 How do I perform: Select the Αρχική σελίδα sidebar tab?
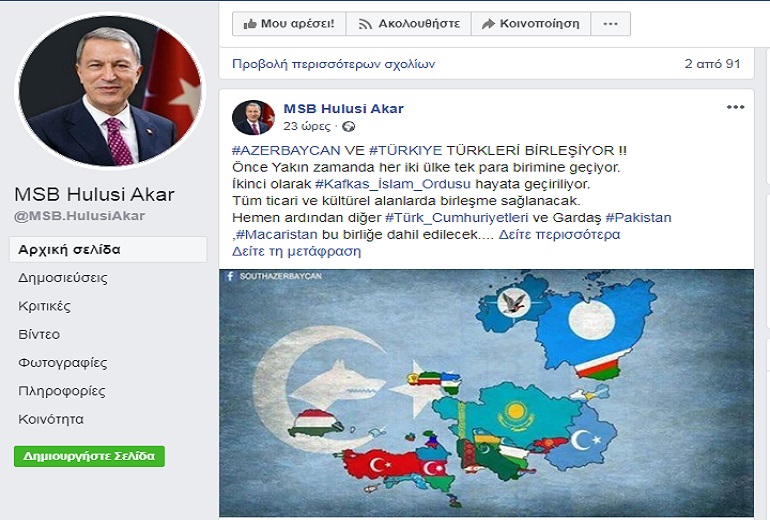[x=108, y=249]
